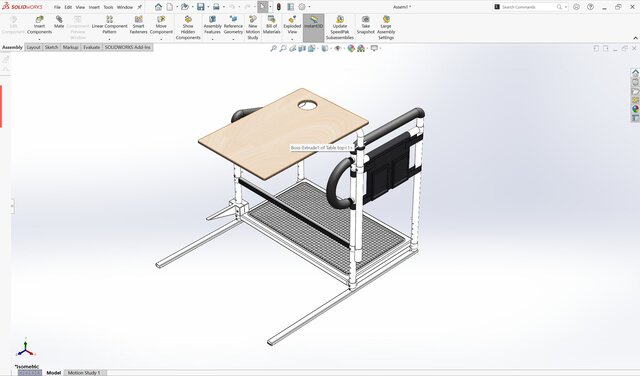Open Reference Geometry tool
The image size is (640, 376).
(233, 25)
